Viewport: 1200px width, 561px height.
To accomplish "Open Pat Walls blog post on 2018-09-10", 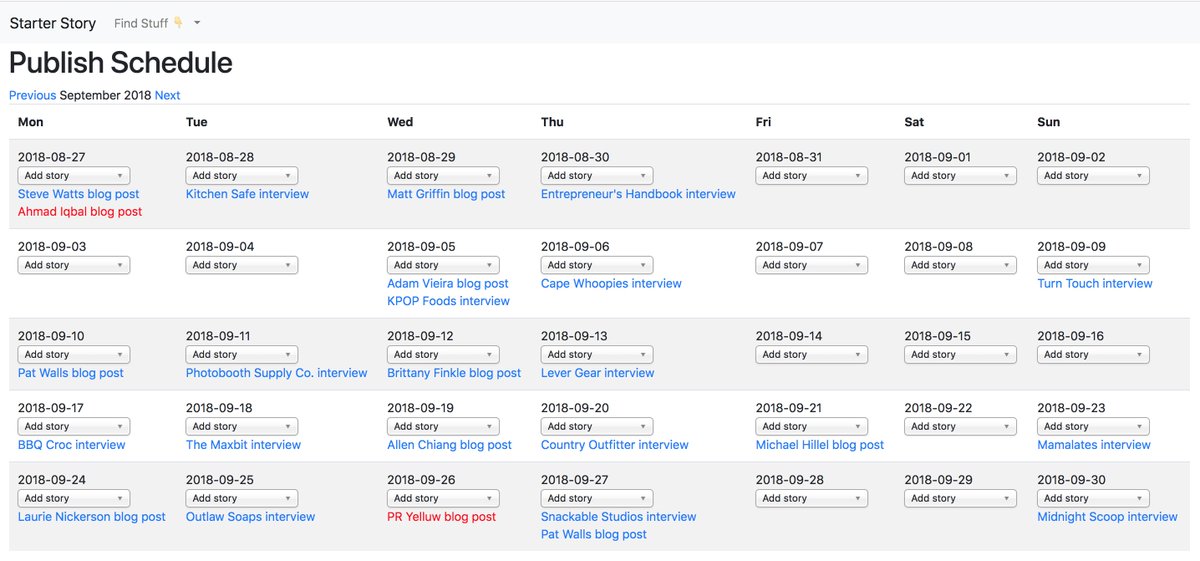I will click(71, 373).
